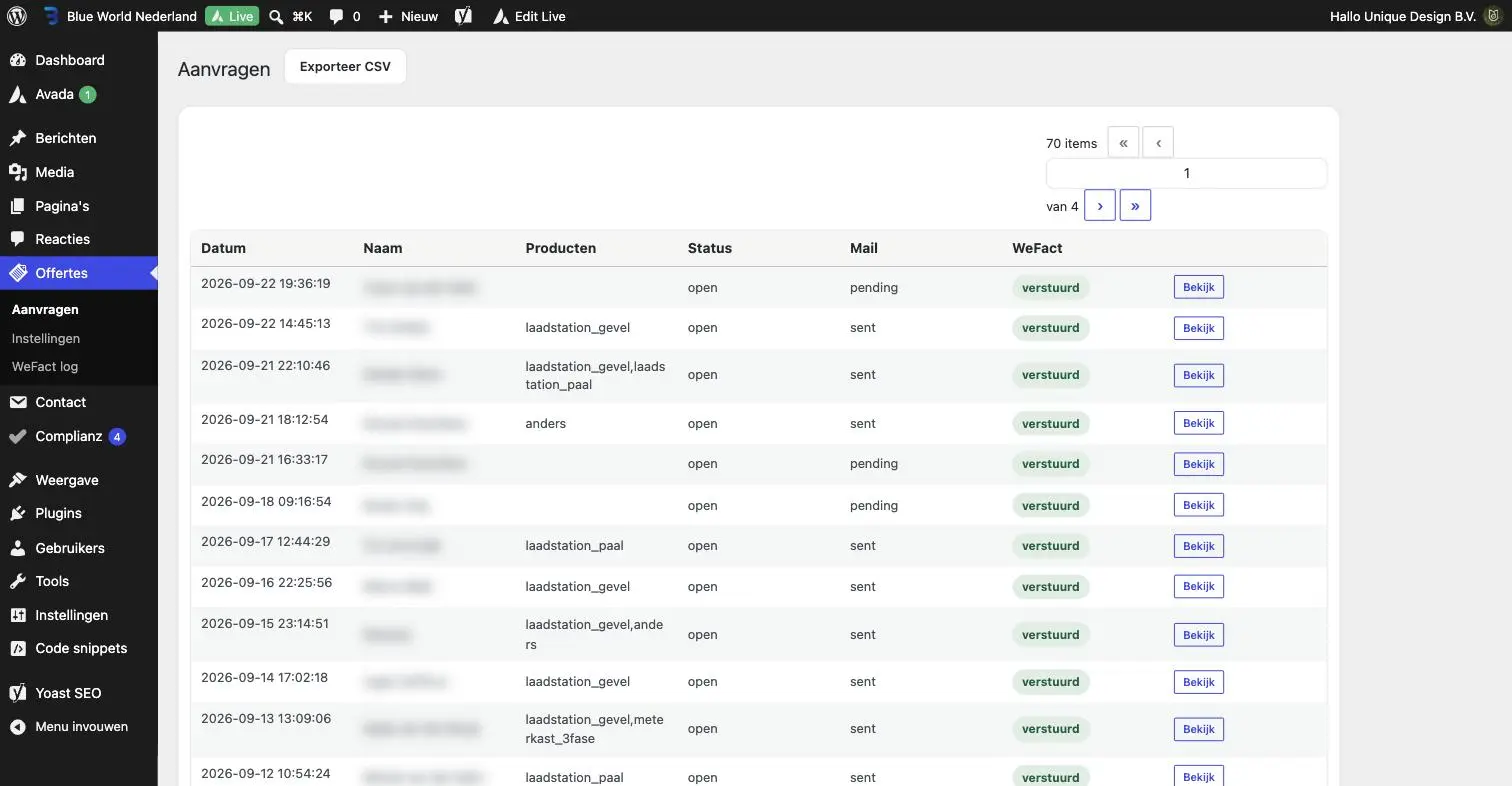Click the Dashboard gauge icon

pyautogui.click(x=17, y=60)
